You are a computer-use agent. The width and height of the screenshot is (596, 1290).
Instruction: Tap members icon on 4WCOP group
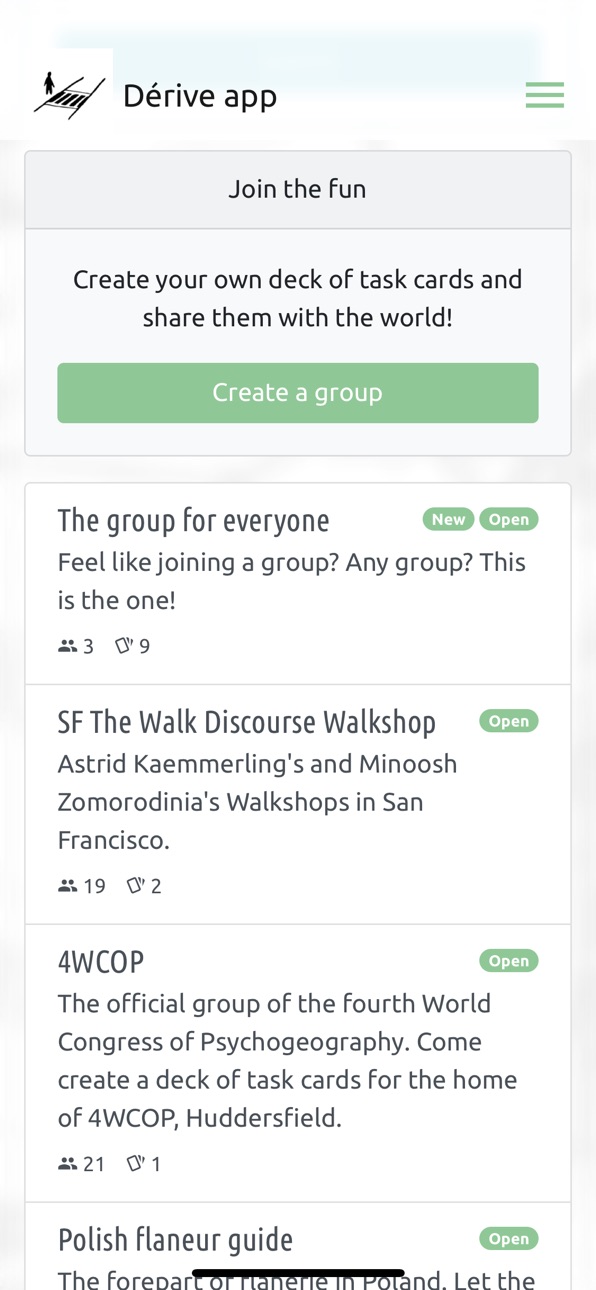point(68,1164)
